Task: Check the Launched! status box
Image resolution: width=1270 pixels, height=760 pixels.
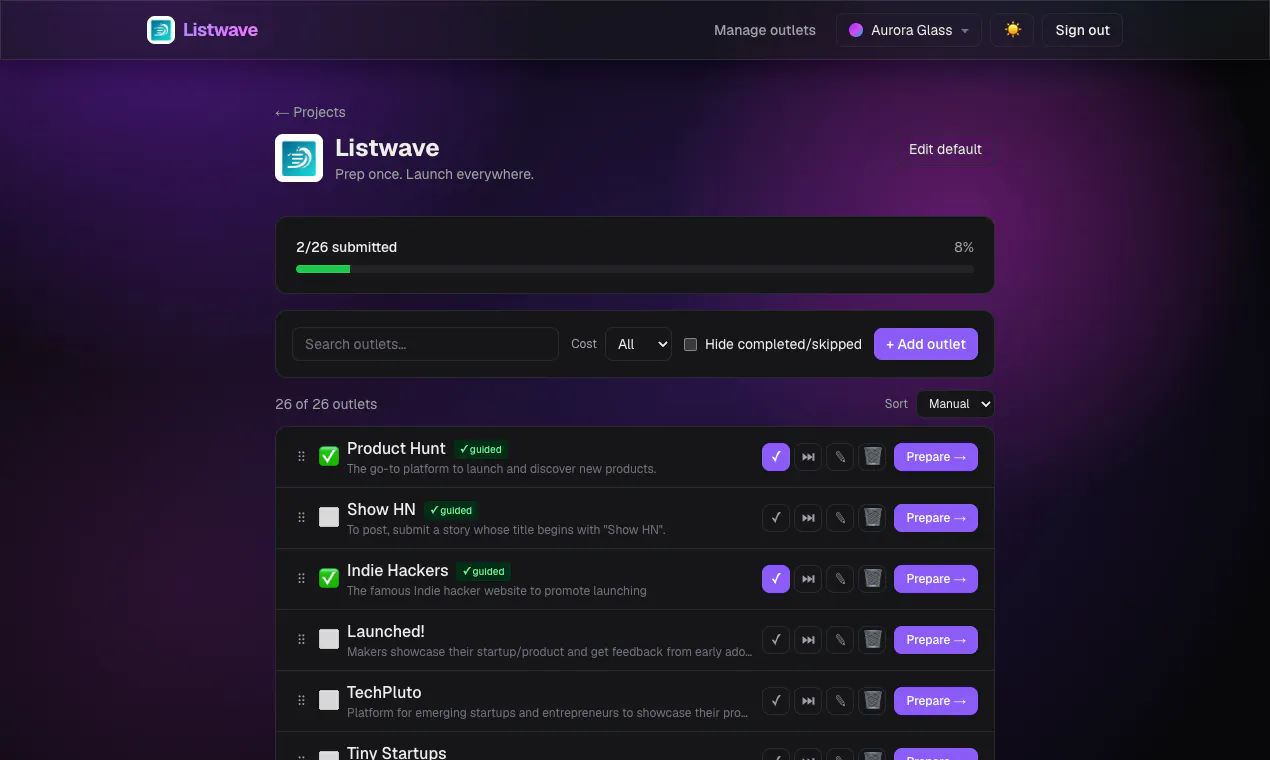Action: 329,640
